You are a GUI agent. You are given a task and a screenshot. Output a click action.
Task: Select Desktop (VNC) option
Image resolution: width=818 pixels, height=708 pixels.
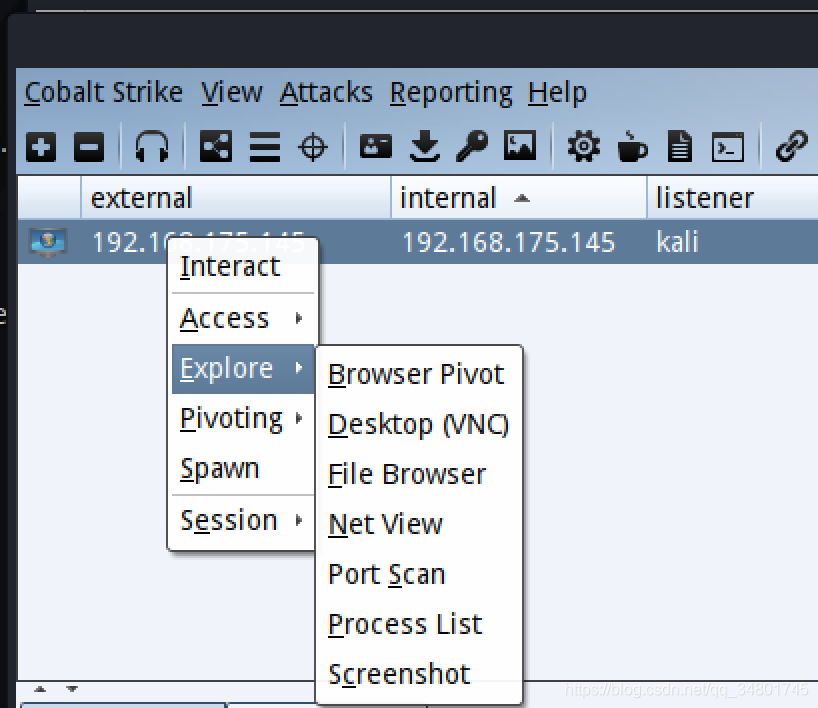pos(419,424)
